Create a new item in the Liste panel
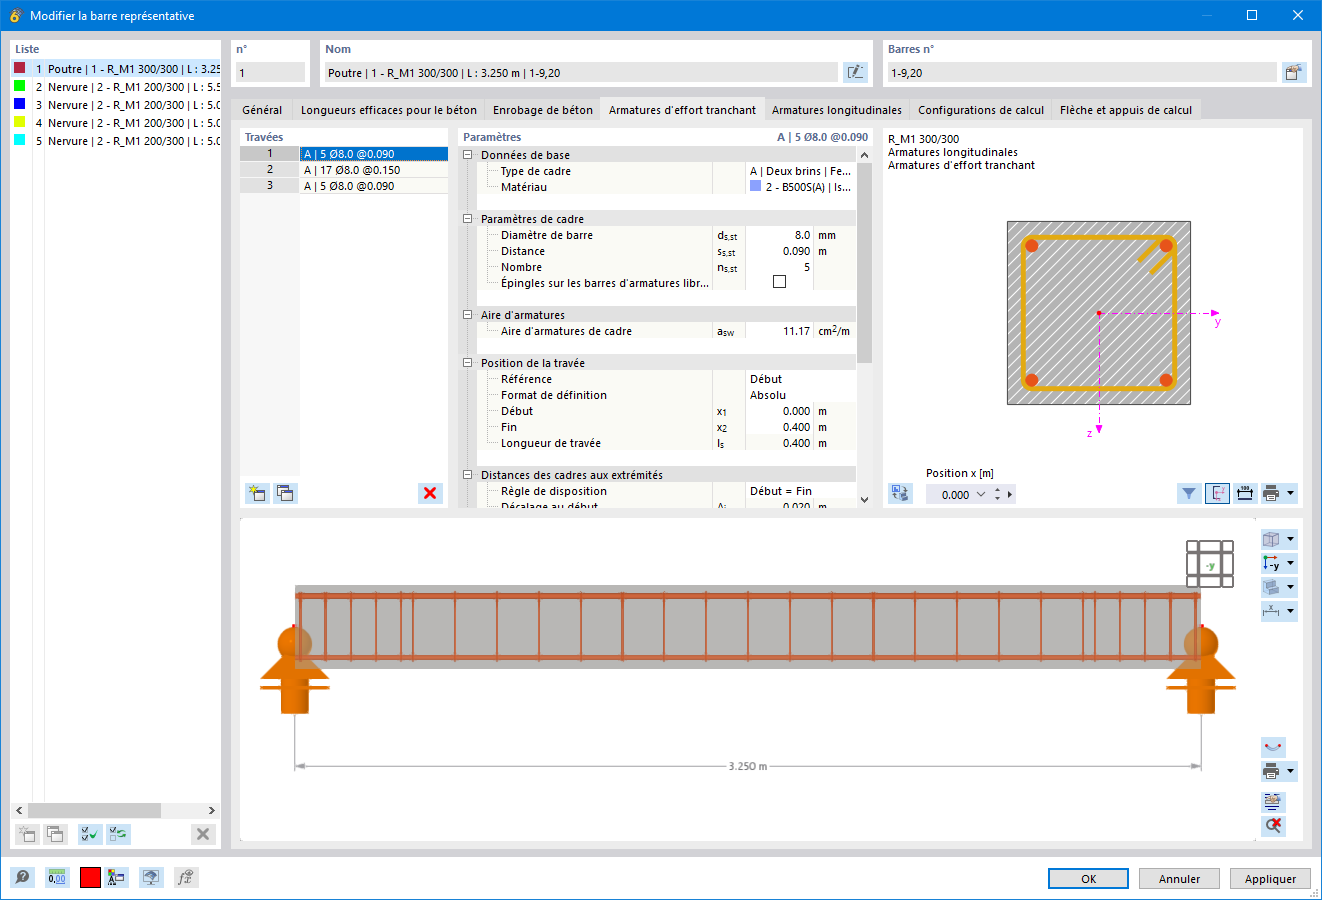Viewport: 1322px width, 900px height. [x=27, y=834]
